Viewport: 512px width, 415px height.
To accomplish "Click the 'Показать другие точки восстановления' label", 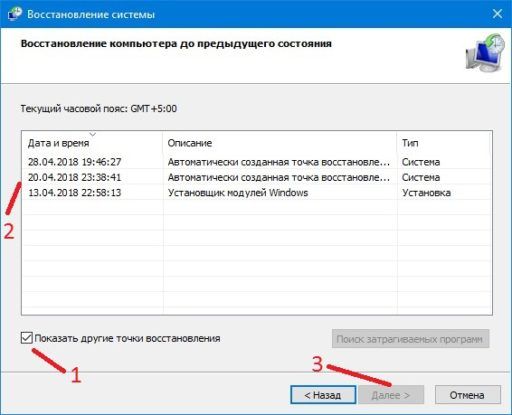I will 127,338.
